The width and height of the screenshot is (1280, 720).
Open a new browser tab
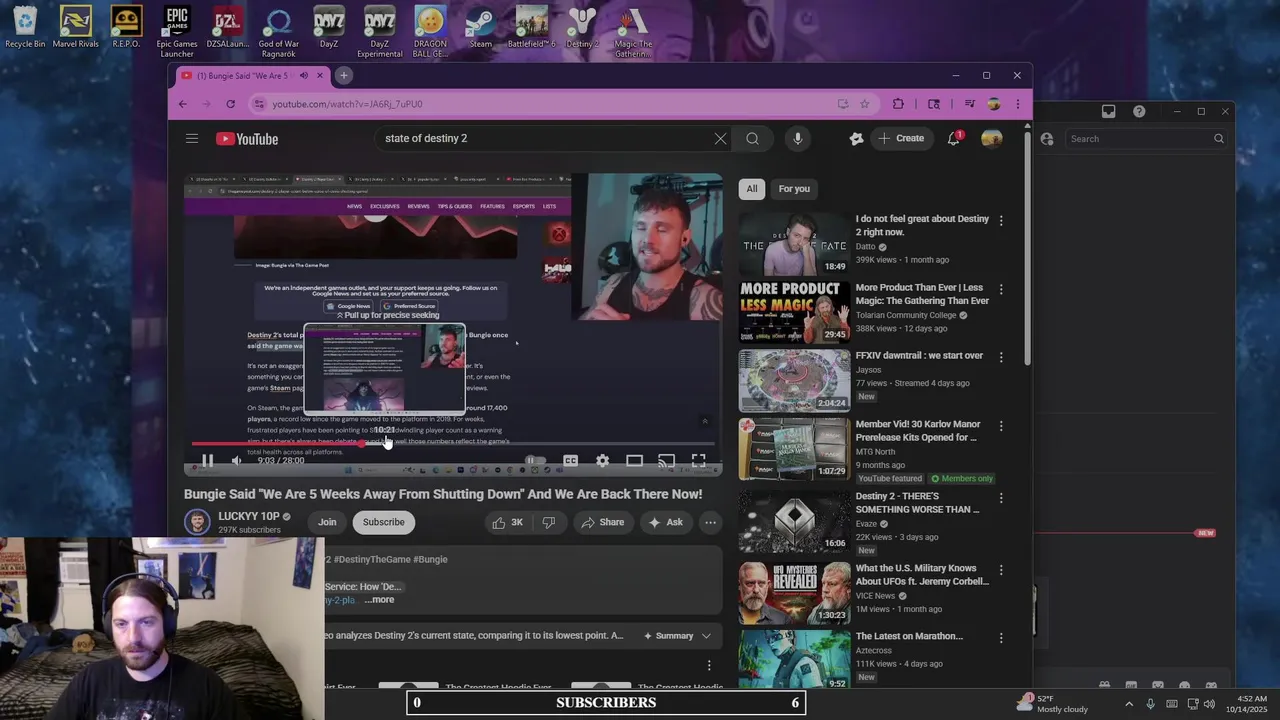coord(343,76)
